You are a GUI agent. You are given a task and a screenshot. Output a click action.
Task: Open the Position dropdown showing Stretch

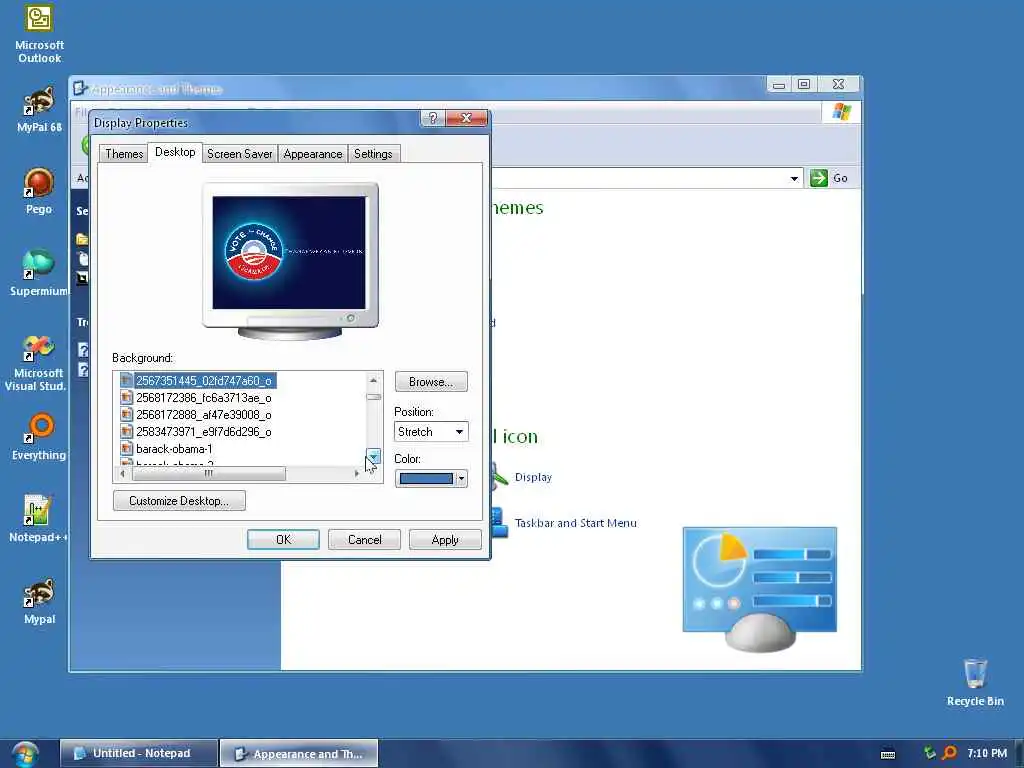pyautogui.click(x=431, y=432)
